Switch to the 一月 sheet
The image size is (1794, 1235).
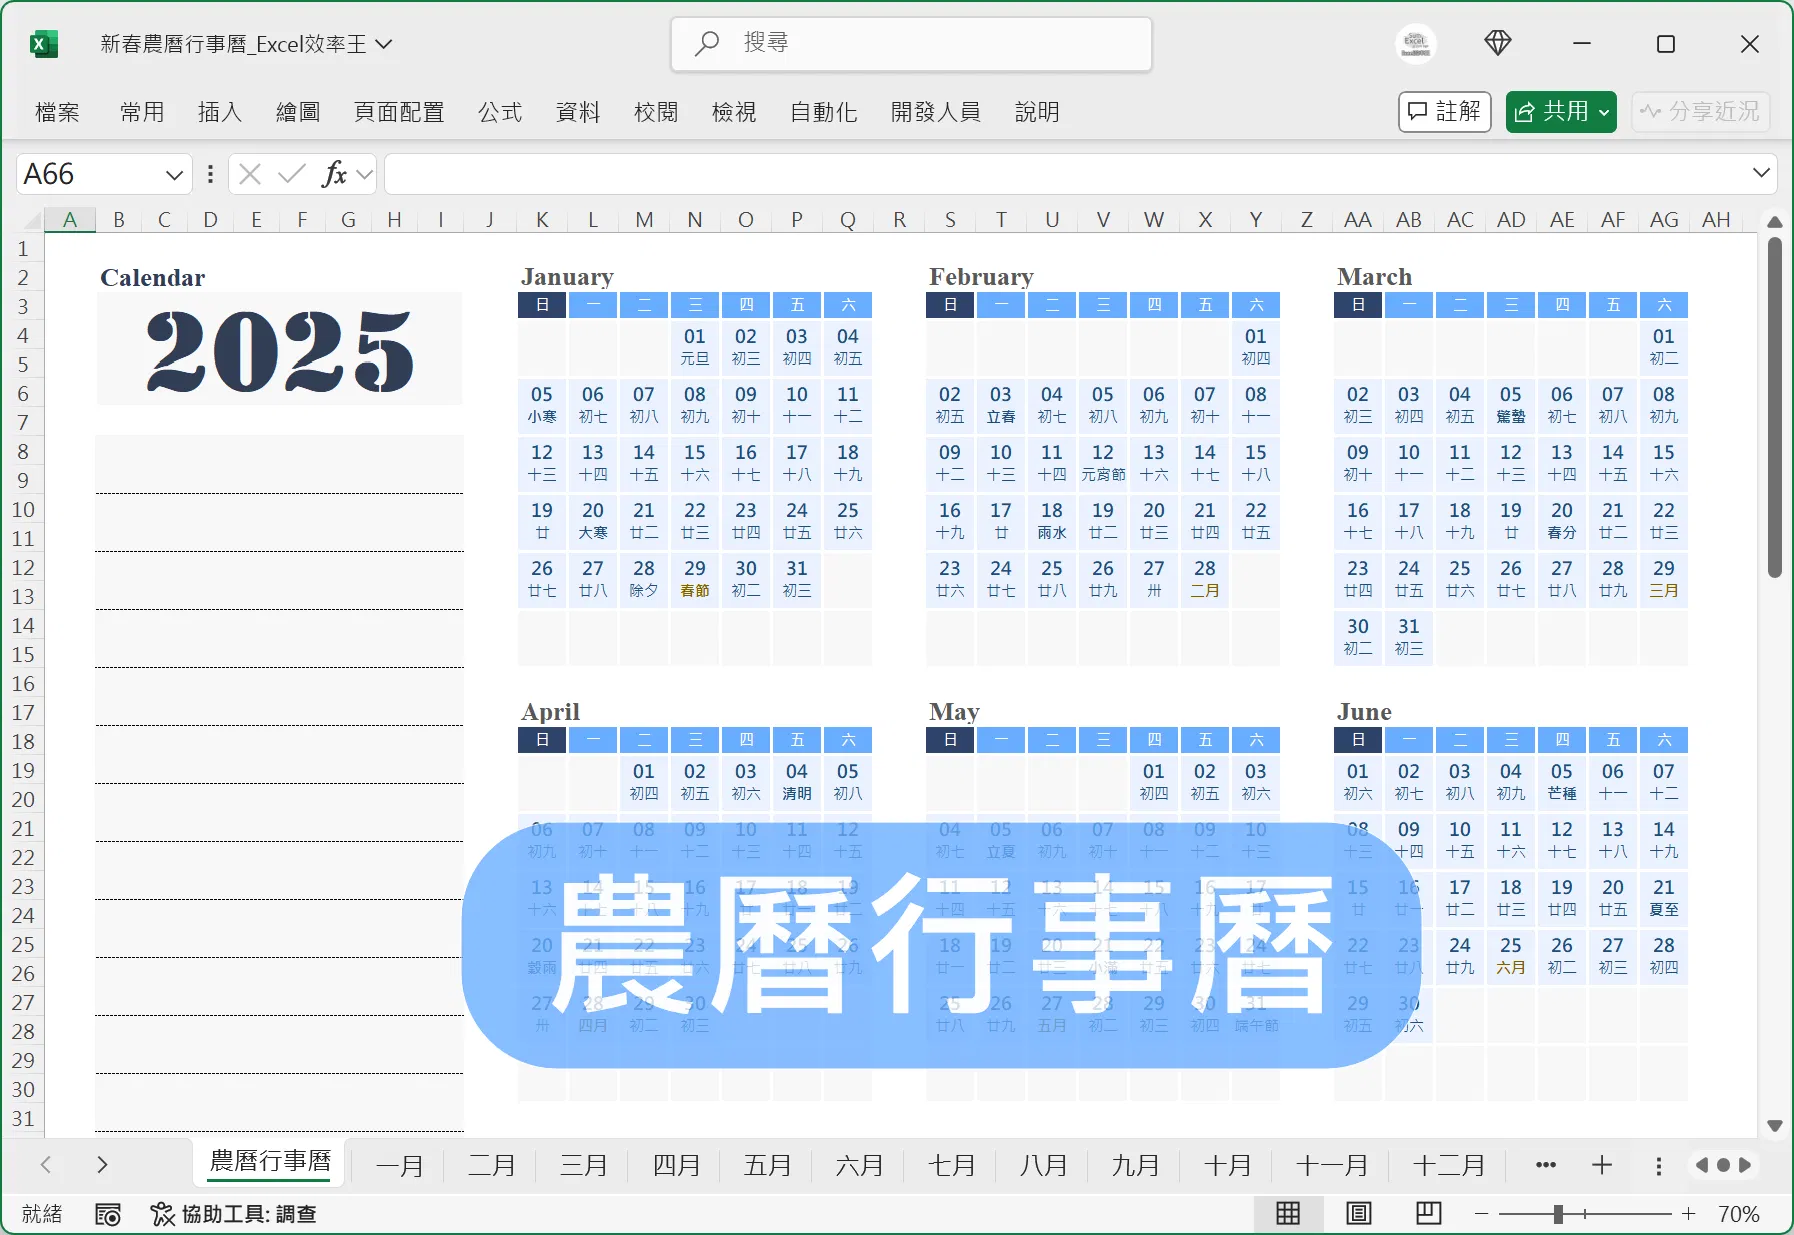(400, 1165)
